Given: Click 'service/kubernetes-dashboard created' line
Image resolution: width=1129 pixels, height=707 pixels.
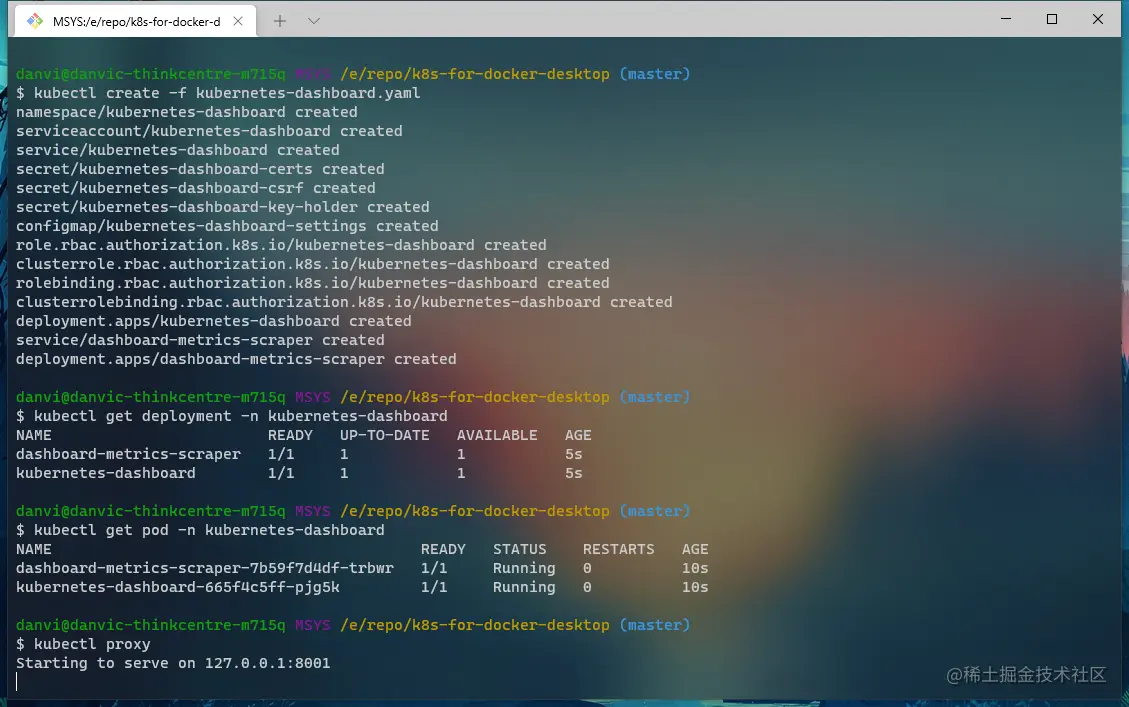Looking at the screenshot, I should click(x=177, y=150).
